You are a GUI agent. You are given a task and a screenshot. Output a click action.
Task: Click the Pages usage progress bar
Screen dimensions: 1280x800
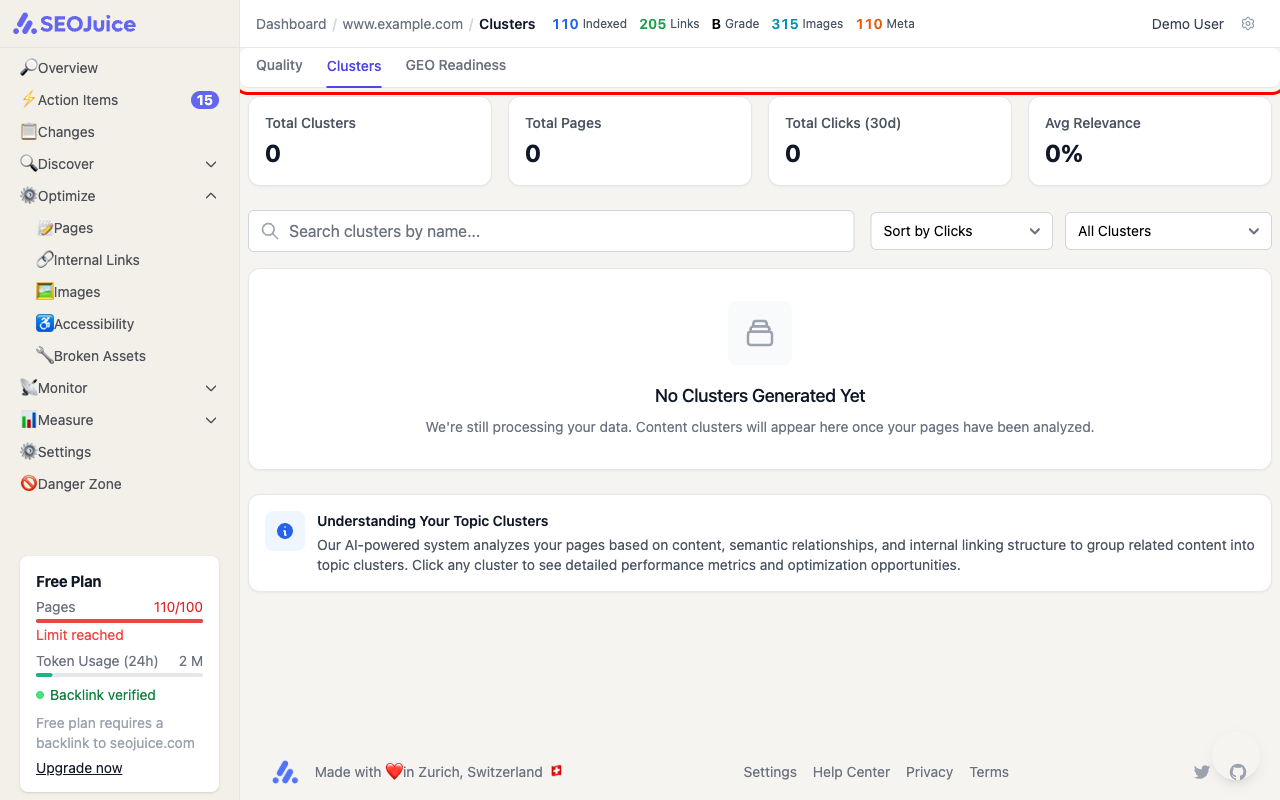coord(119,621)
